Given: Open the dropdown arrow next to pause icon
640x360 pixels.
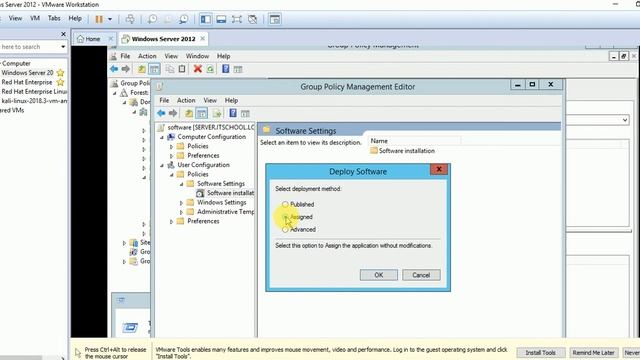Looking at the screenshot, I should (x=110, y=19).
